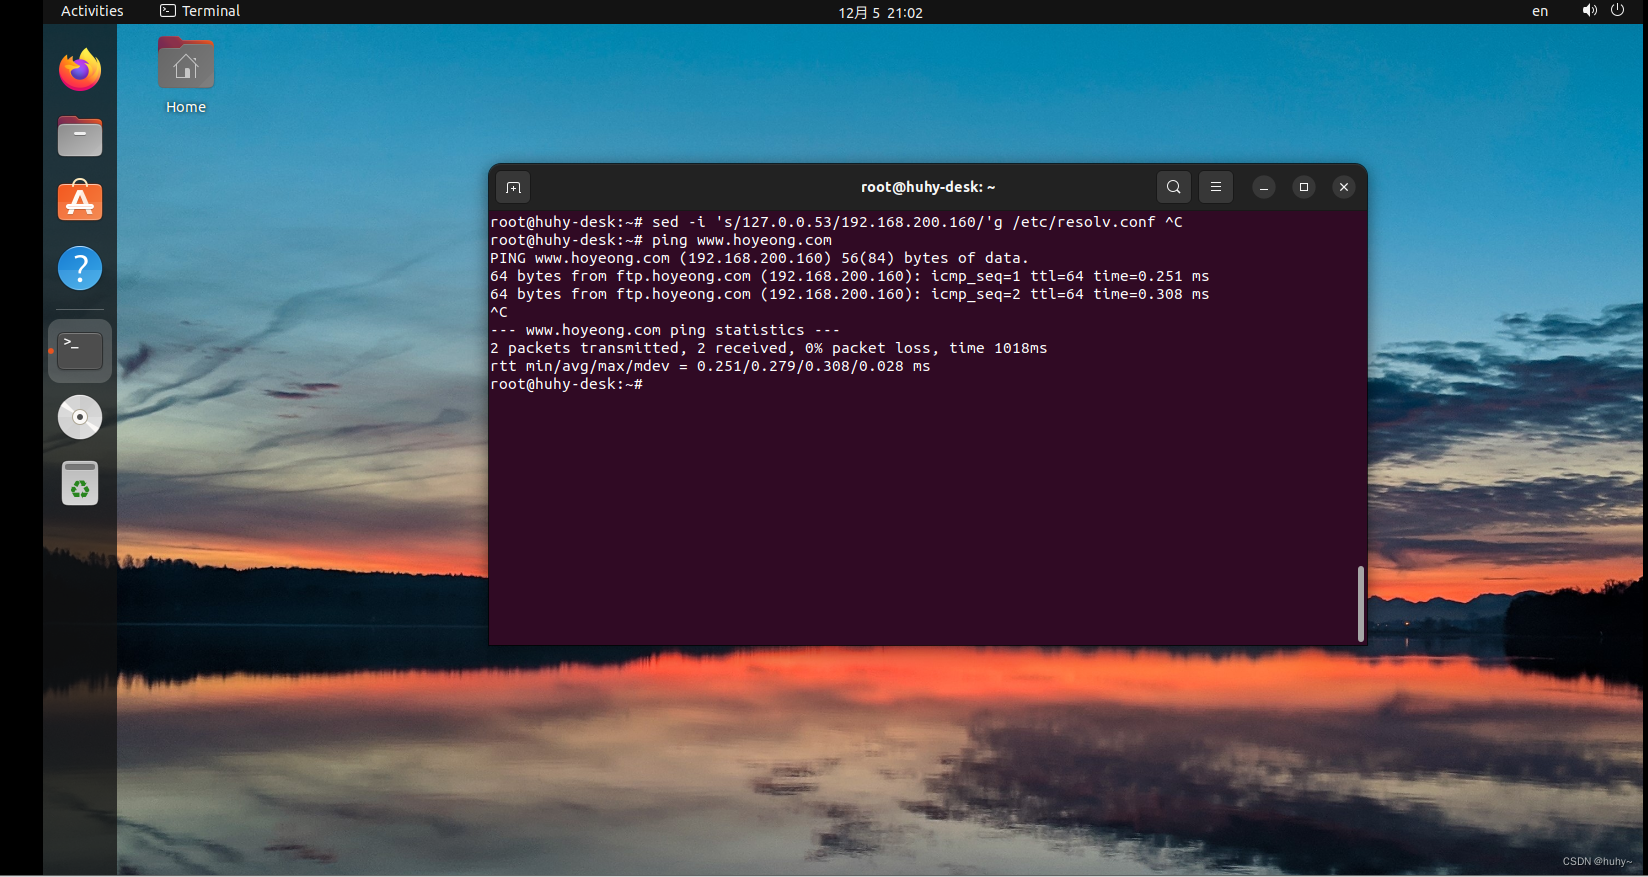The image size is (1648, 877).
Task: Click the 'rtt min/avg/max/mdev' line
Action: tap(710, 366)
